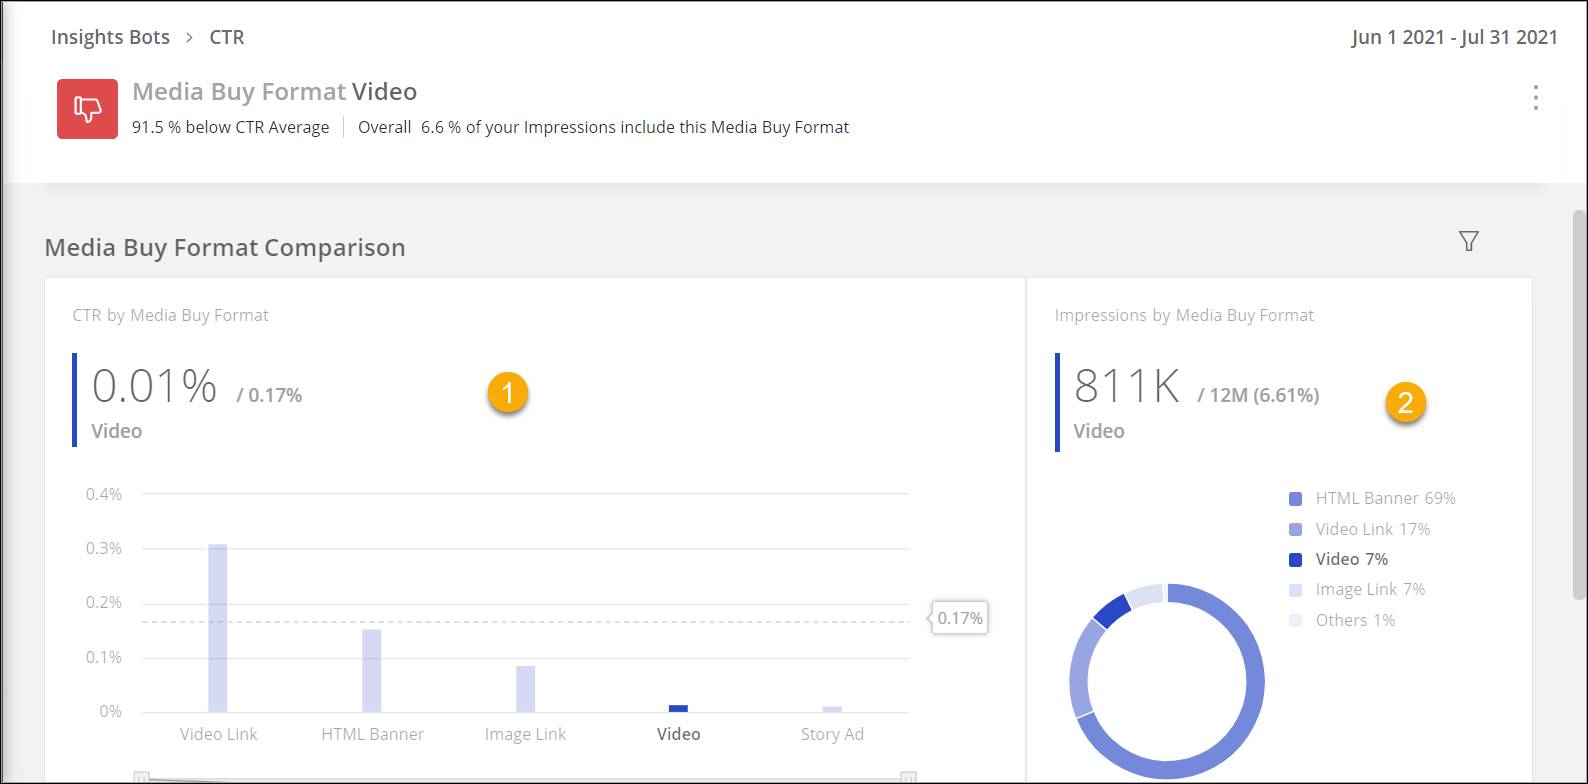1588x784 pixels.
Task: Select the Video Link bar in chart
Action: (x=218, y=628)
